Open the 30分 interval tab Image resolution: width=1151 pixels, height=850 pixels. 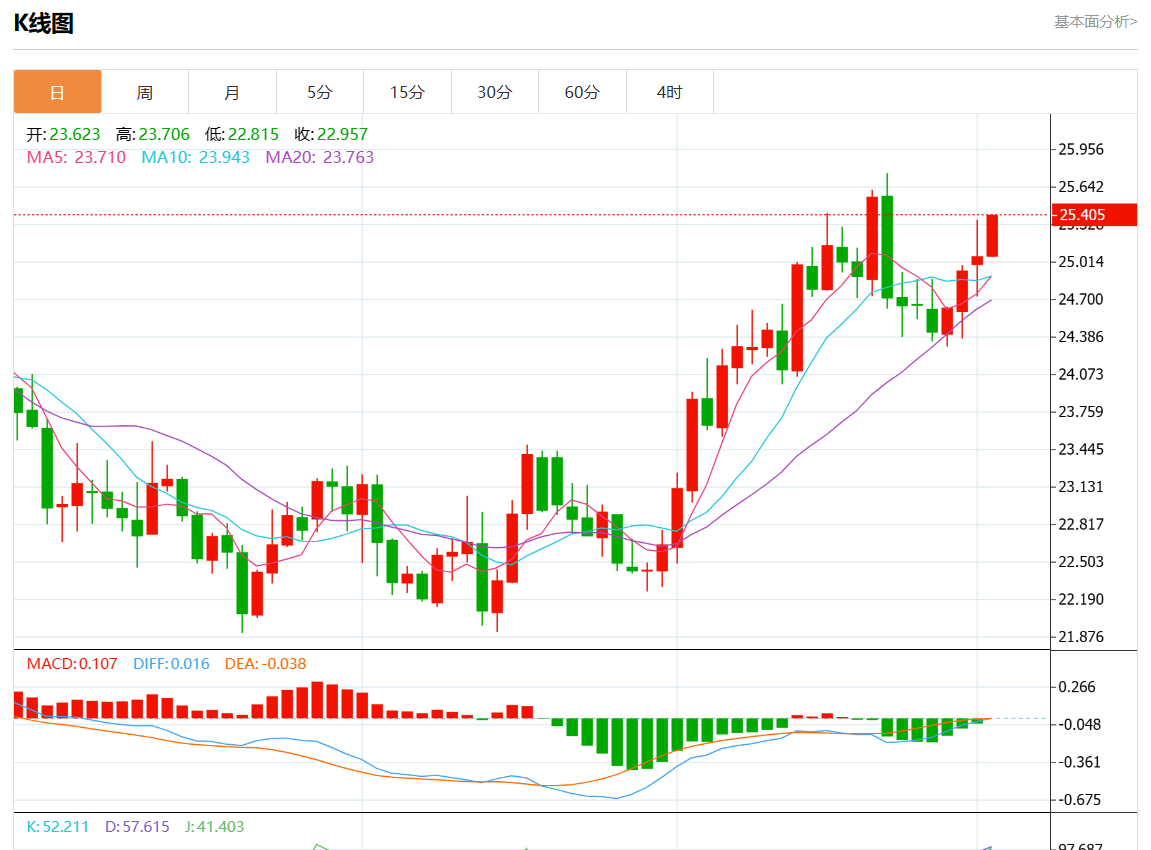[x=495, y=92]
